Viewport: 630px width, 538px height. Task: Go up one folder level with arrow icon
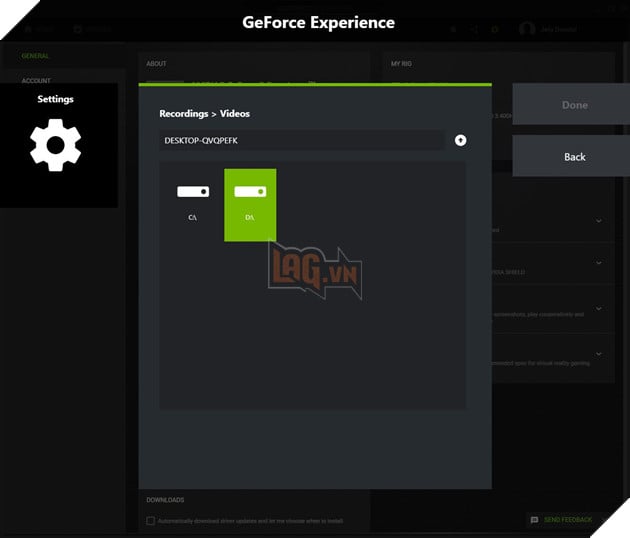coord(460,140)
